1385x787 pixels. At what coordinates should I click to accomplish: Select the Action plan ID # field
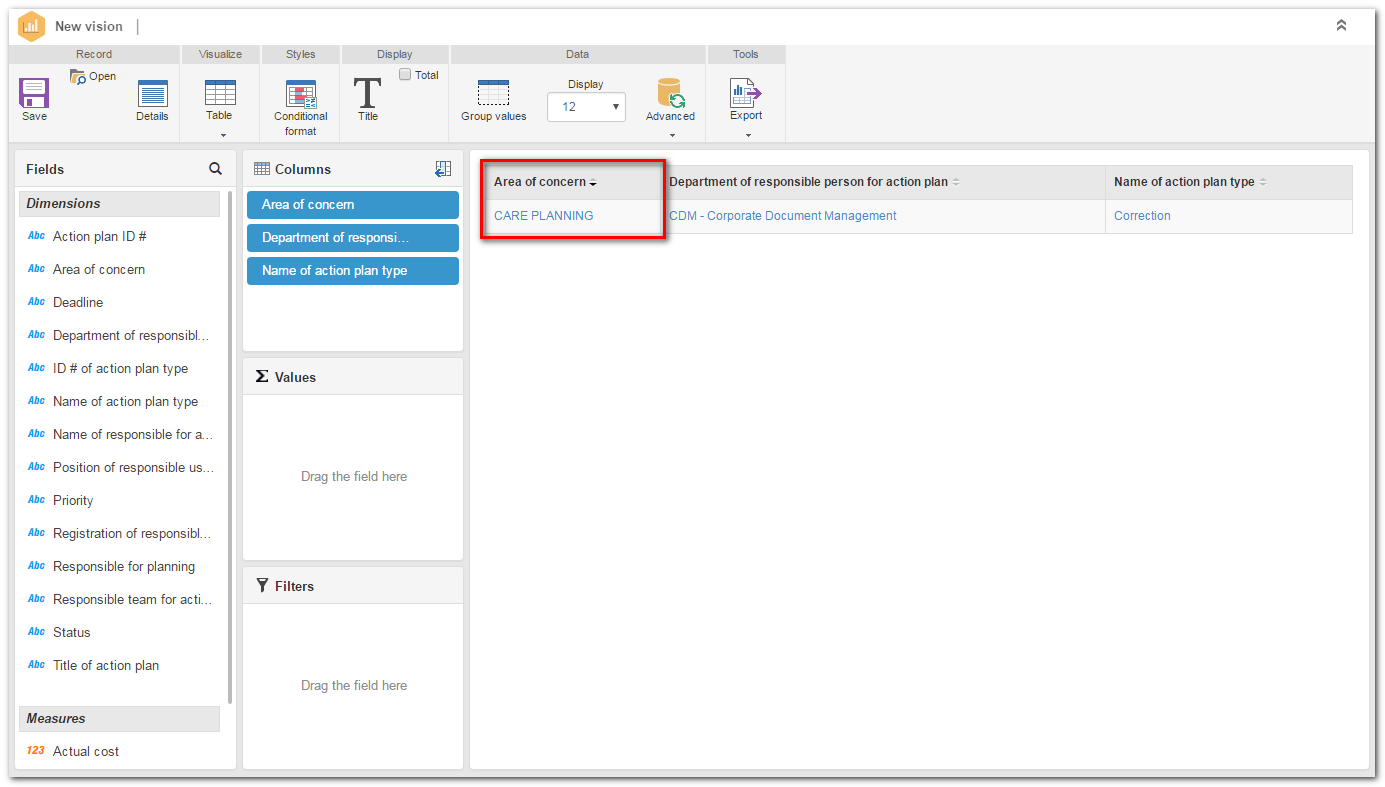tap(100, 237)
